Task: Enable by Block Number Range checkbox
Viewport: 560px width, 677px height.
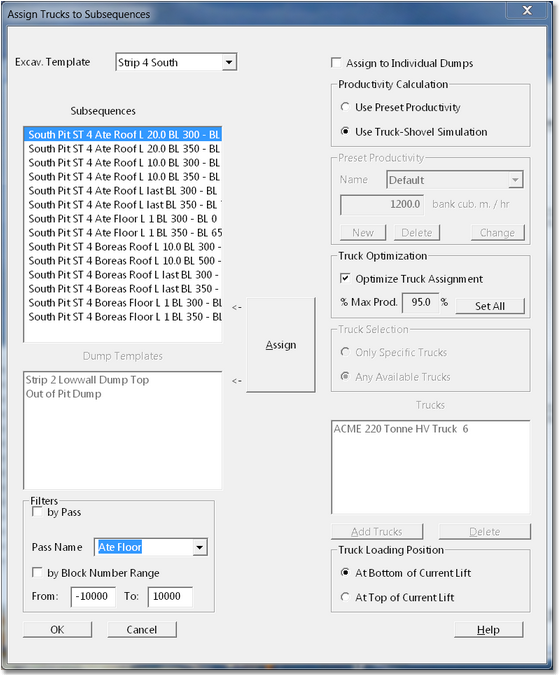Action: coord(38,573)
